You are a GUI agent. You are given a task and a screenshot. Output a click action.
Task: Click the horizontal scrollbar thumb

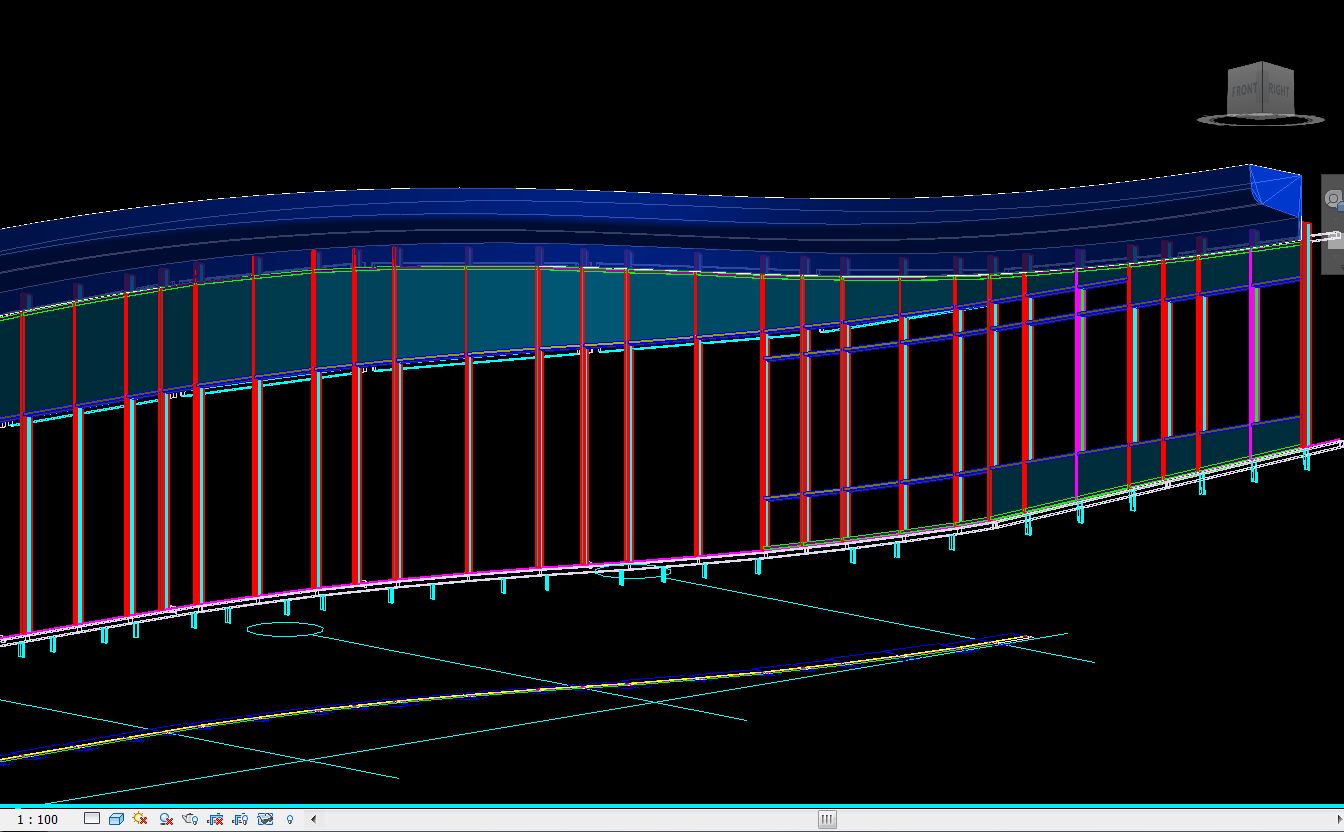pos(827,819)
